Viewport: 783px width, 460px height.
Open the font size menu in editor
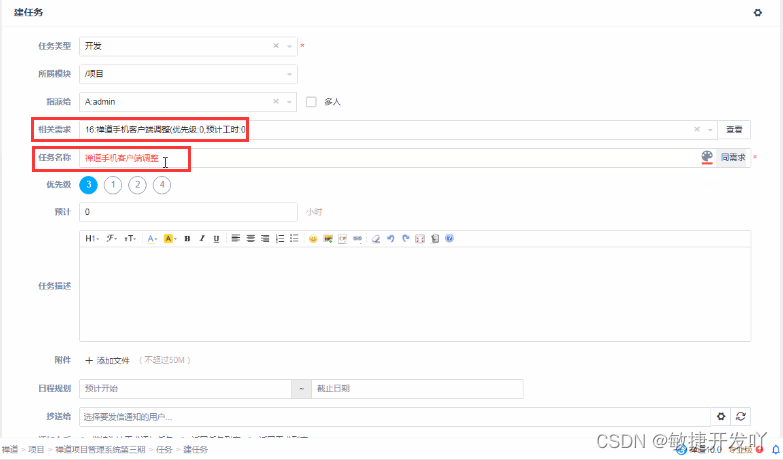[130, 239]
